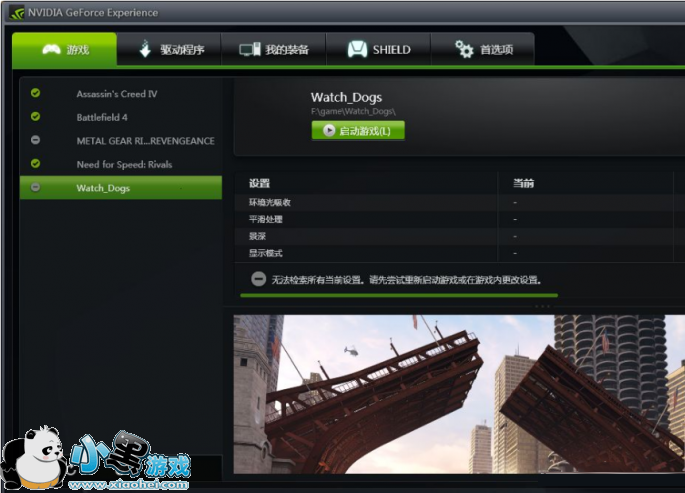685x493 pixels.
Task: Click the computer icon on My Rig tab
Action: 250,49
